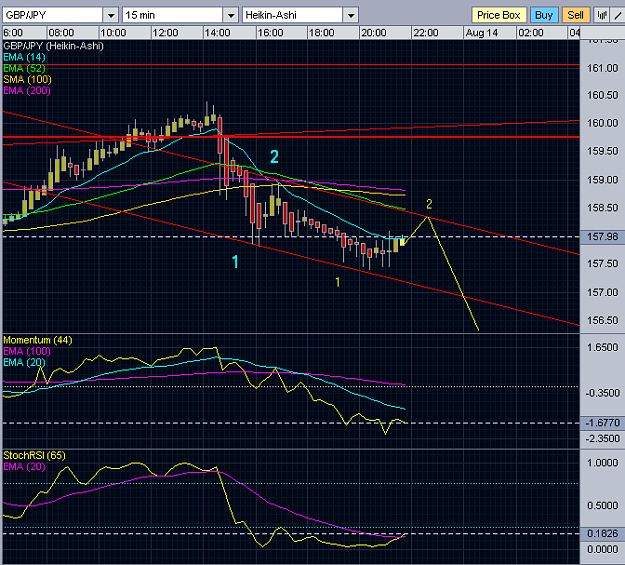
Task: Click the 161.00 price axis label
Action: [602, 68]
